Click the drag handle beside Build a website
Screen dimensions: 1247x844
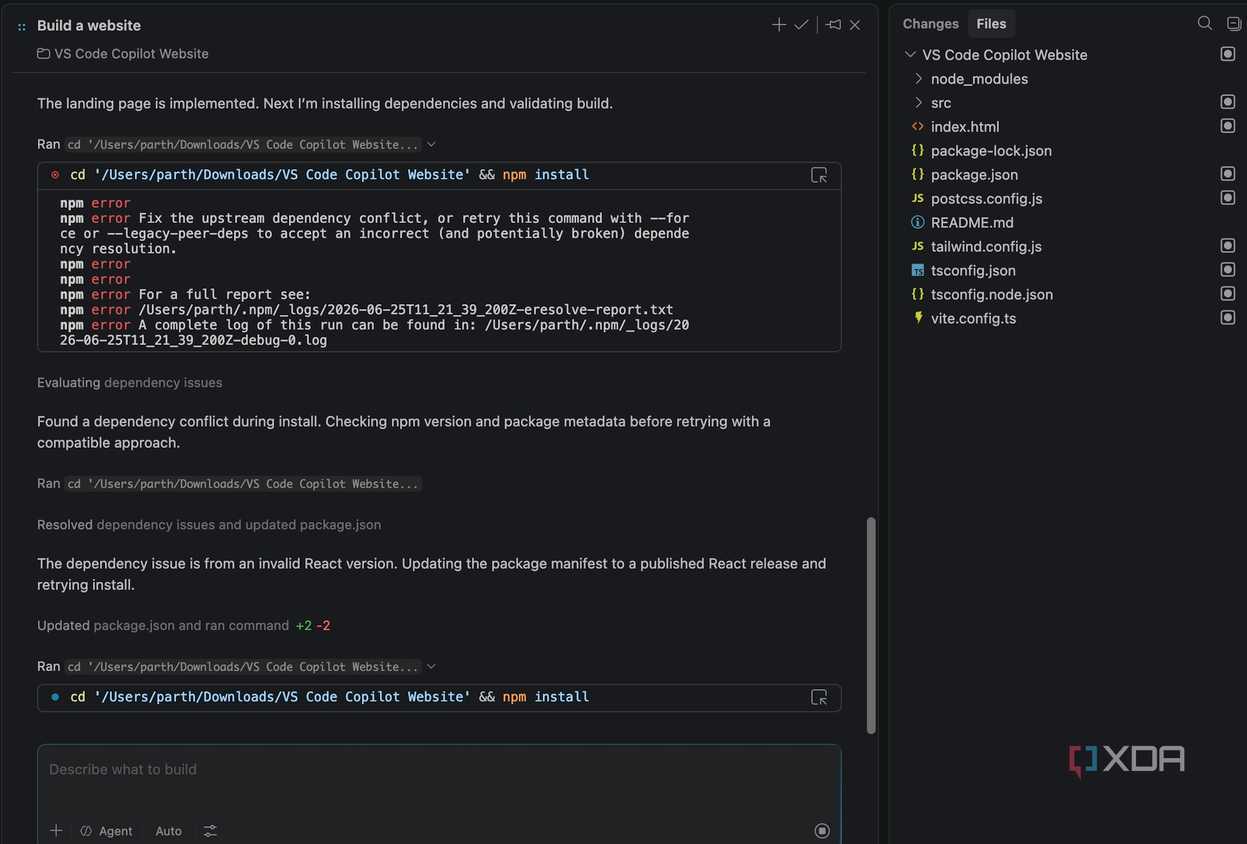[x=22, y=26]
